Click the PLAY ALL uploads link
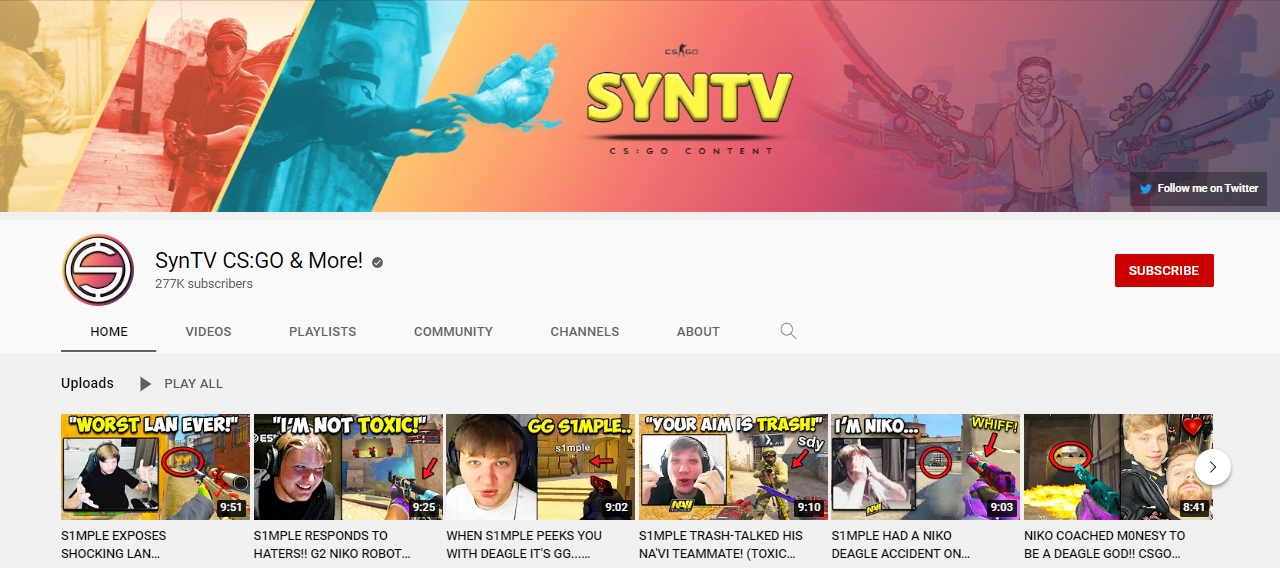Image resolution: width=1280 pixels, height=568 pixels. [193, 384]
